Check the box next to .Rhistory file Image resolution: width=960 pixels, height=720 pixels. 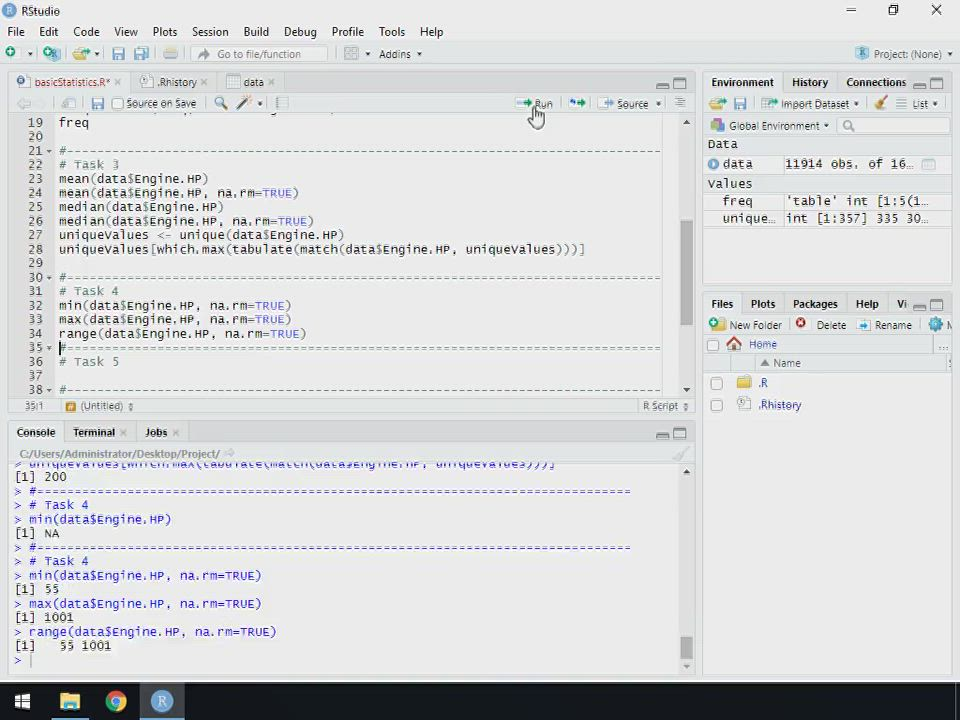pos(716,405)
